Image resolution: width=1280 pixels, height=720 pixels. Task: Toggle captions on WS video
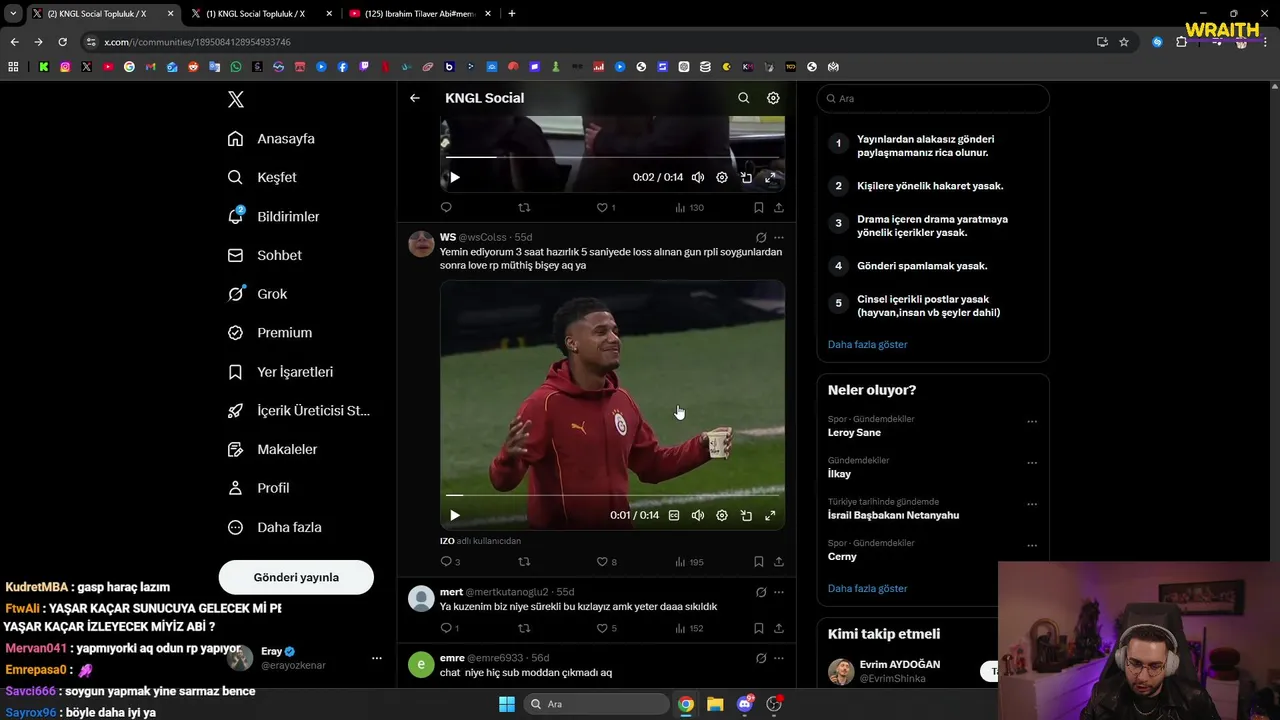[674, 515]
